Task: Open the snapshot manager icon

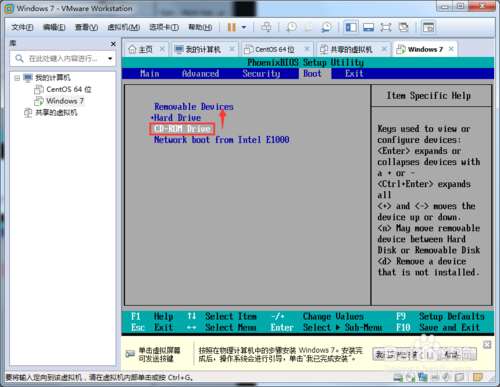Action: point(326,27)
